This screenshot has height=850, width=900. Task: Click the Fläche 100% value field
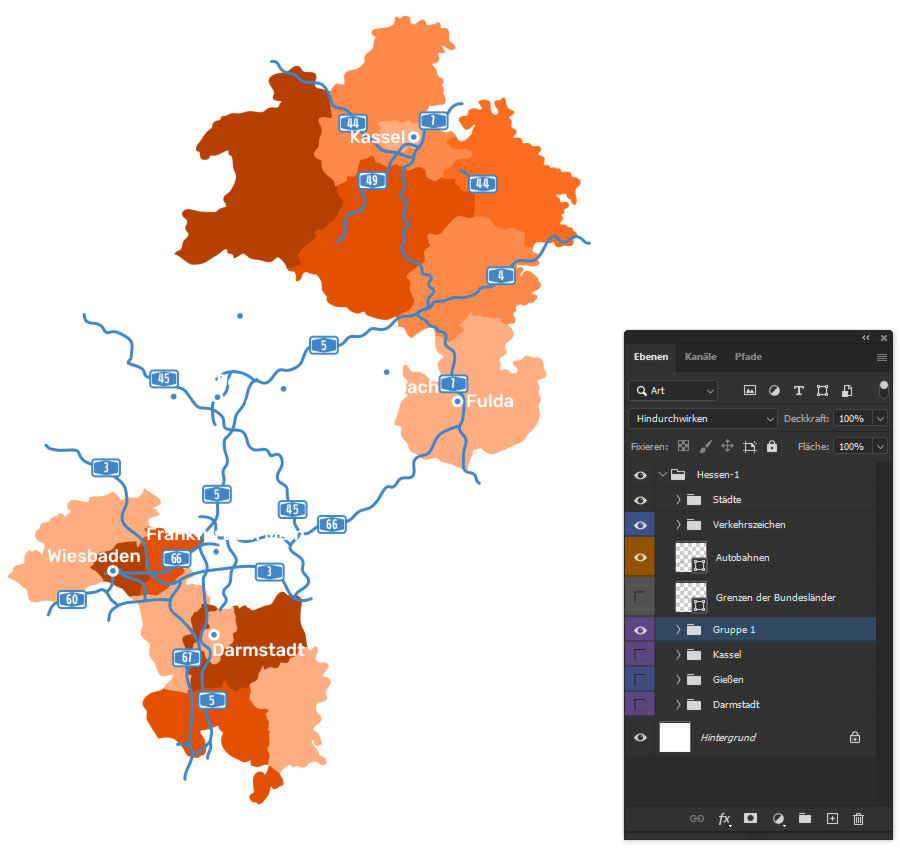tap(853, 446)
